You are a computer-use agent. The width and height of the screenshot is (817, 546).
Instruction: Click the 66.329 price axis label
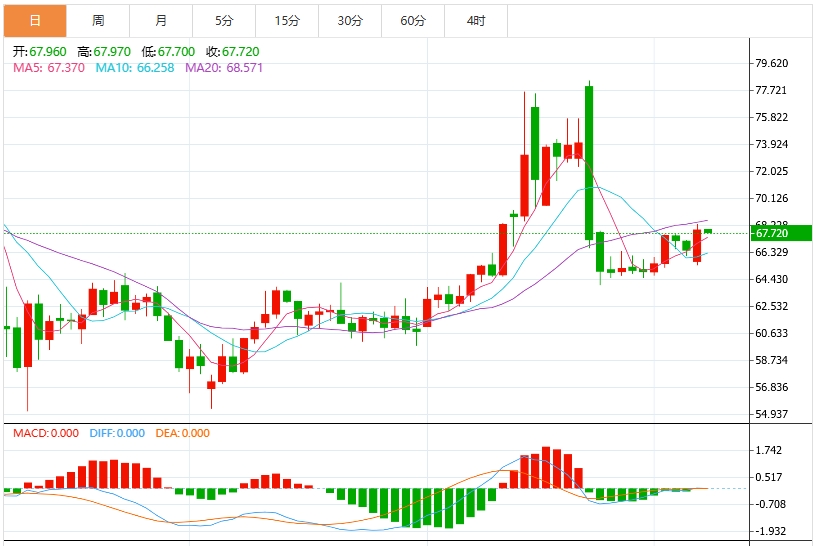coord(772,252)
